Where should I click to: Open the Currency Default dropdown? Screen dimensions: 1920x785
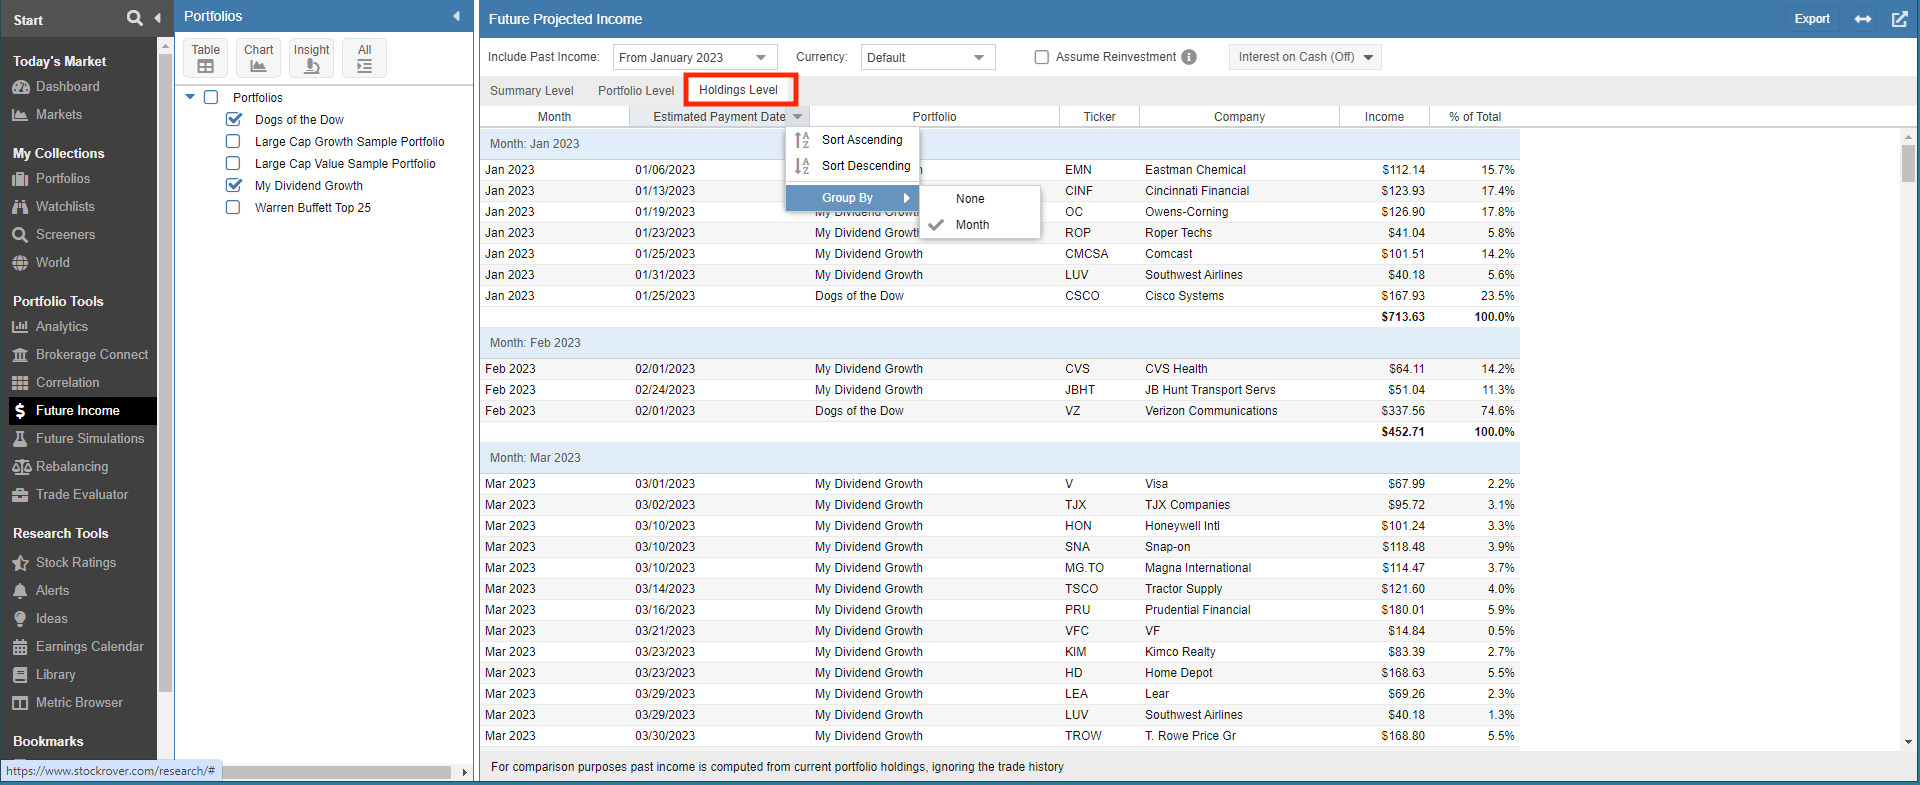pyautogui.click(x=927, y=57)
